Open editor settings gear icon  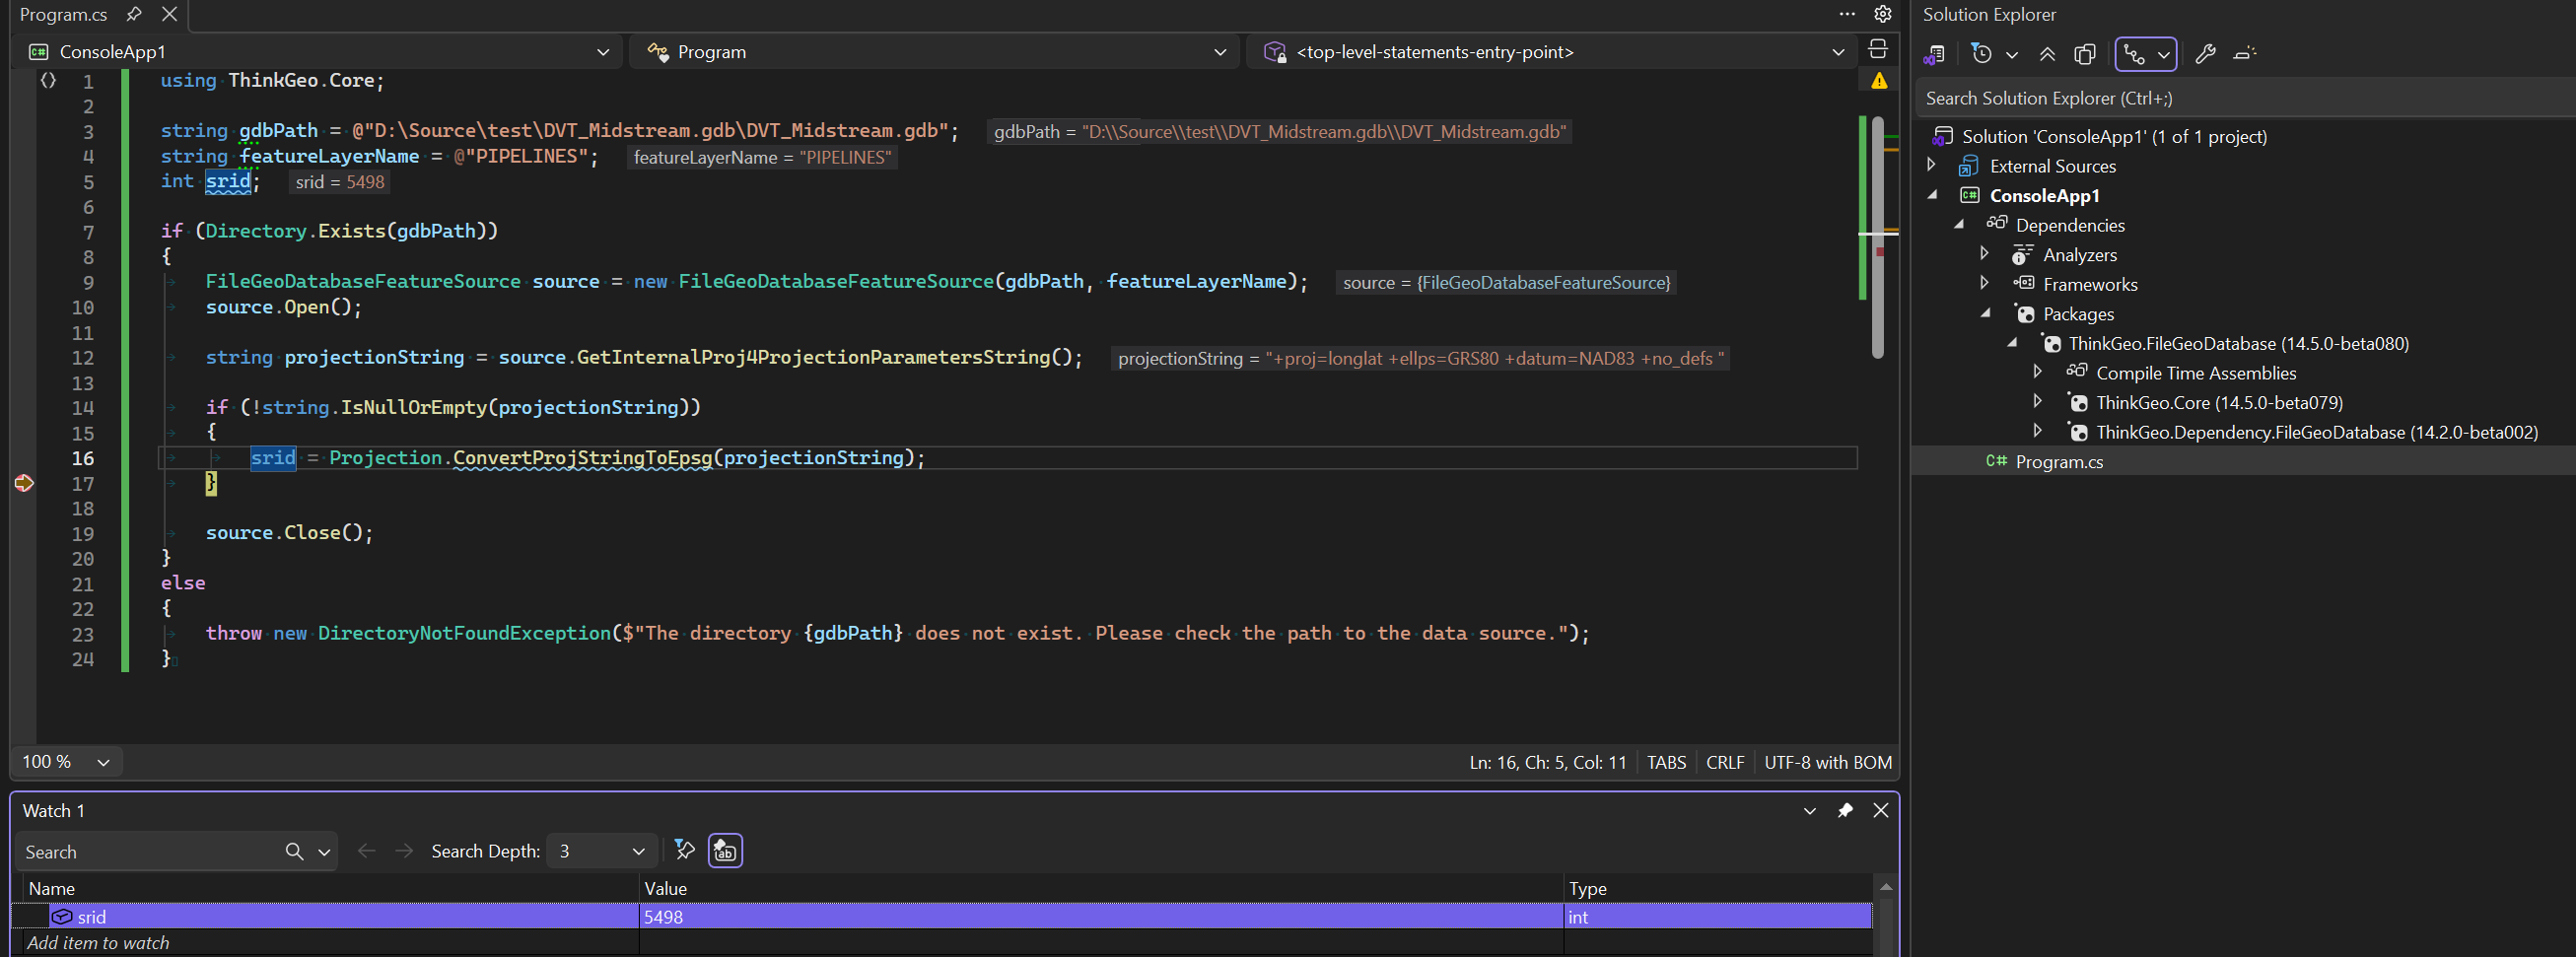pyautogui.click(x=1883, y=14)
